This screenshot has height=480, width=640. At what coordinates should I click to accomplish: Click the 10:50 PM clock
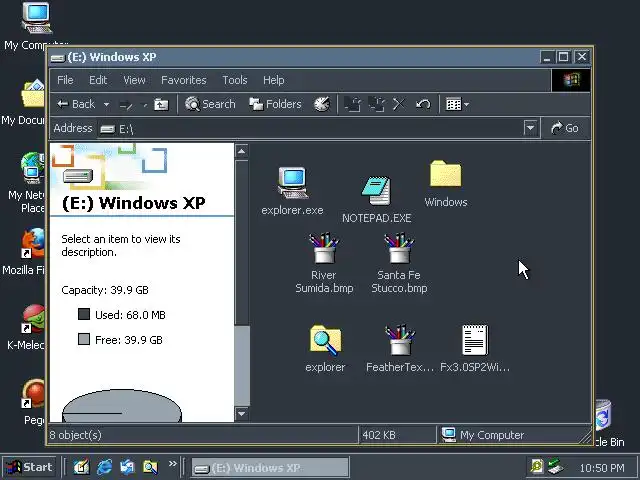click(602, 468)
